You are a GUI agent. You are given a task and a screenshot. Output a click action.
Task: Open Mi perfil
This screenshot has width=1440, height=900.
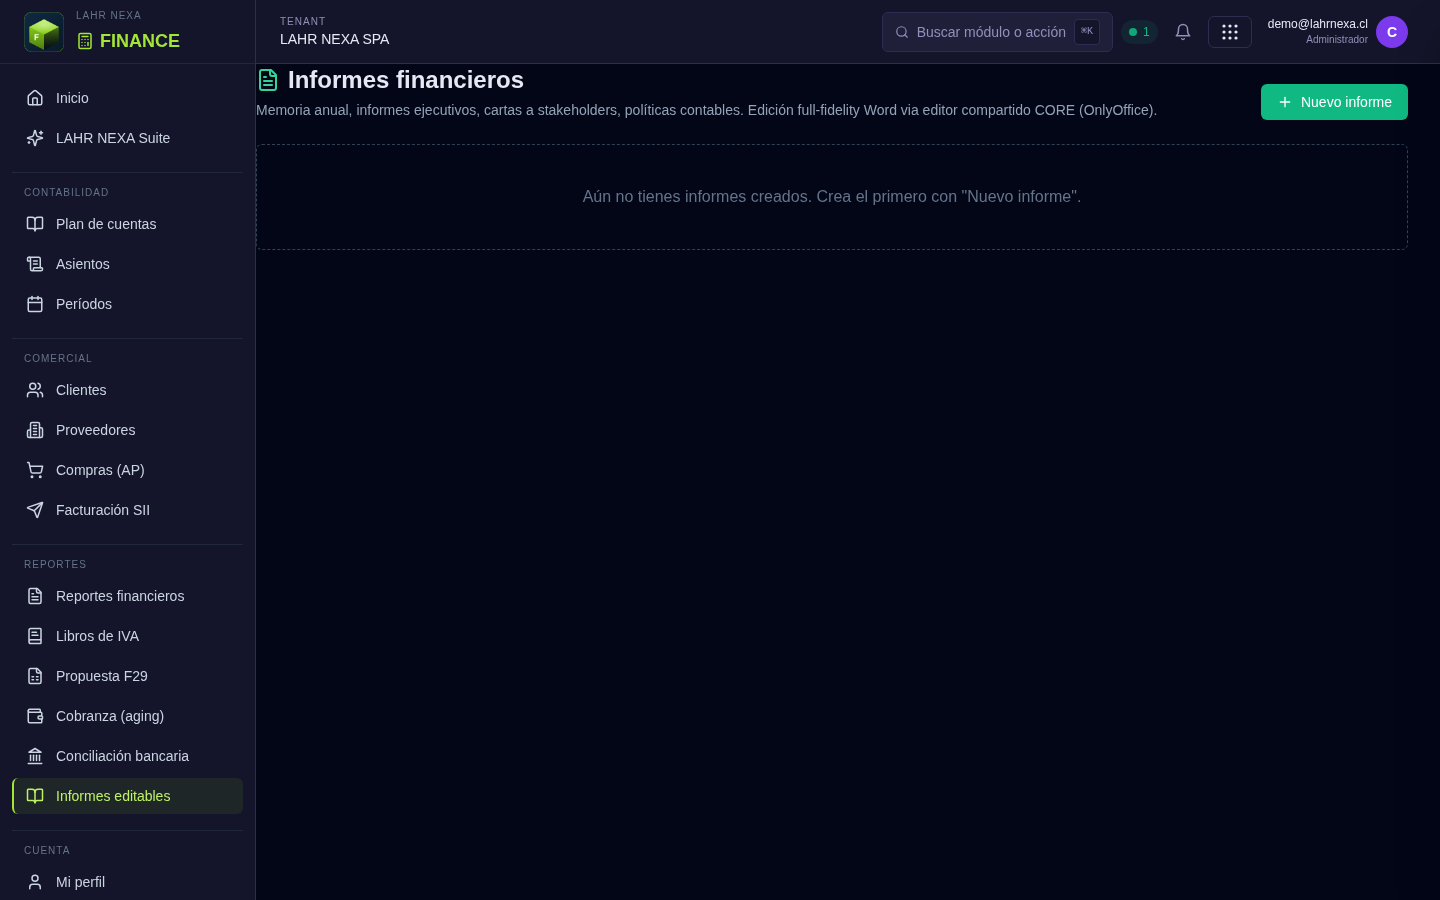click(127, 882)
